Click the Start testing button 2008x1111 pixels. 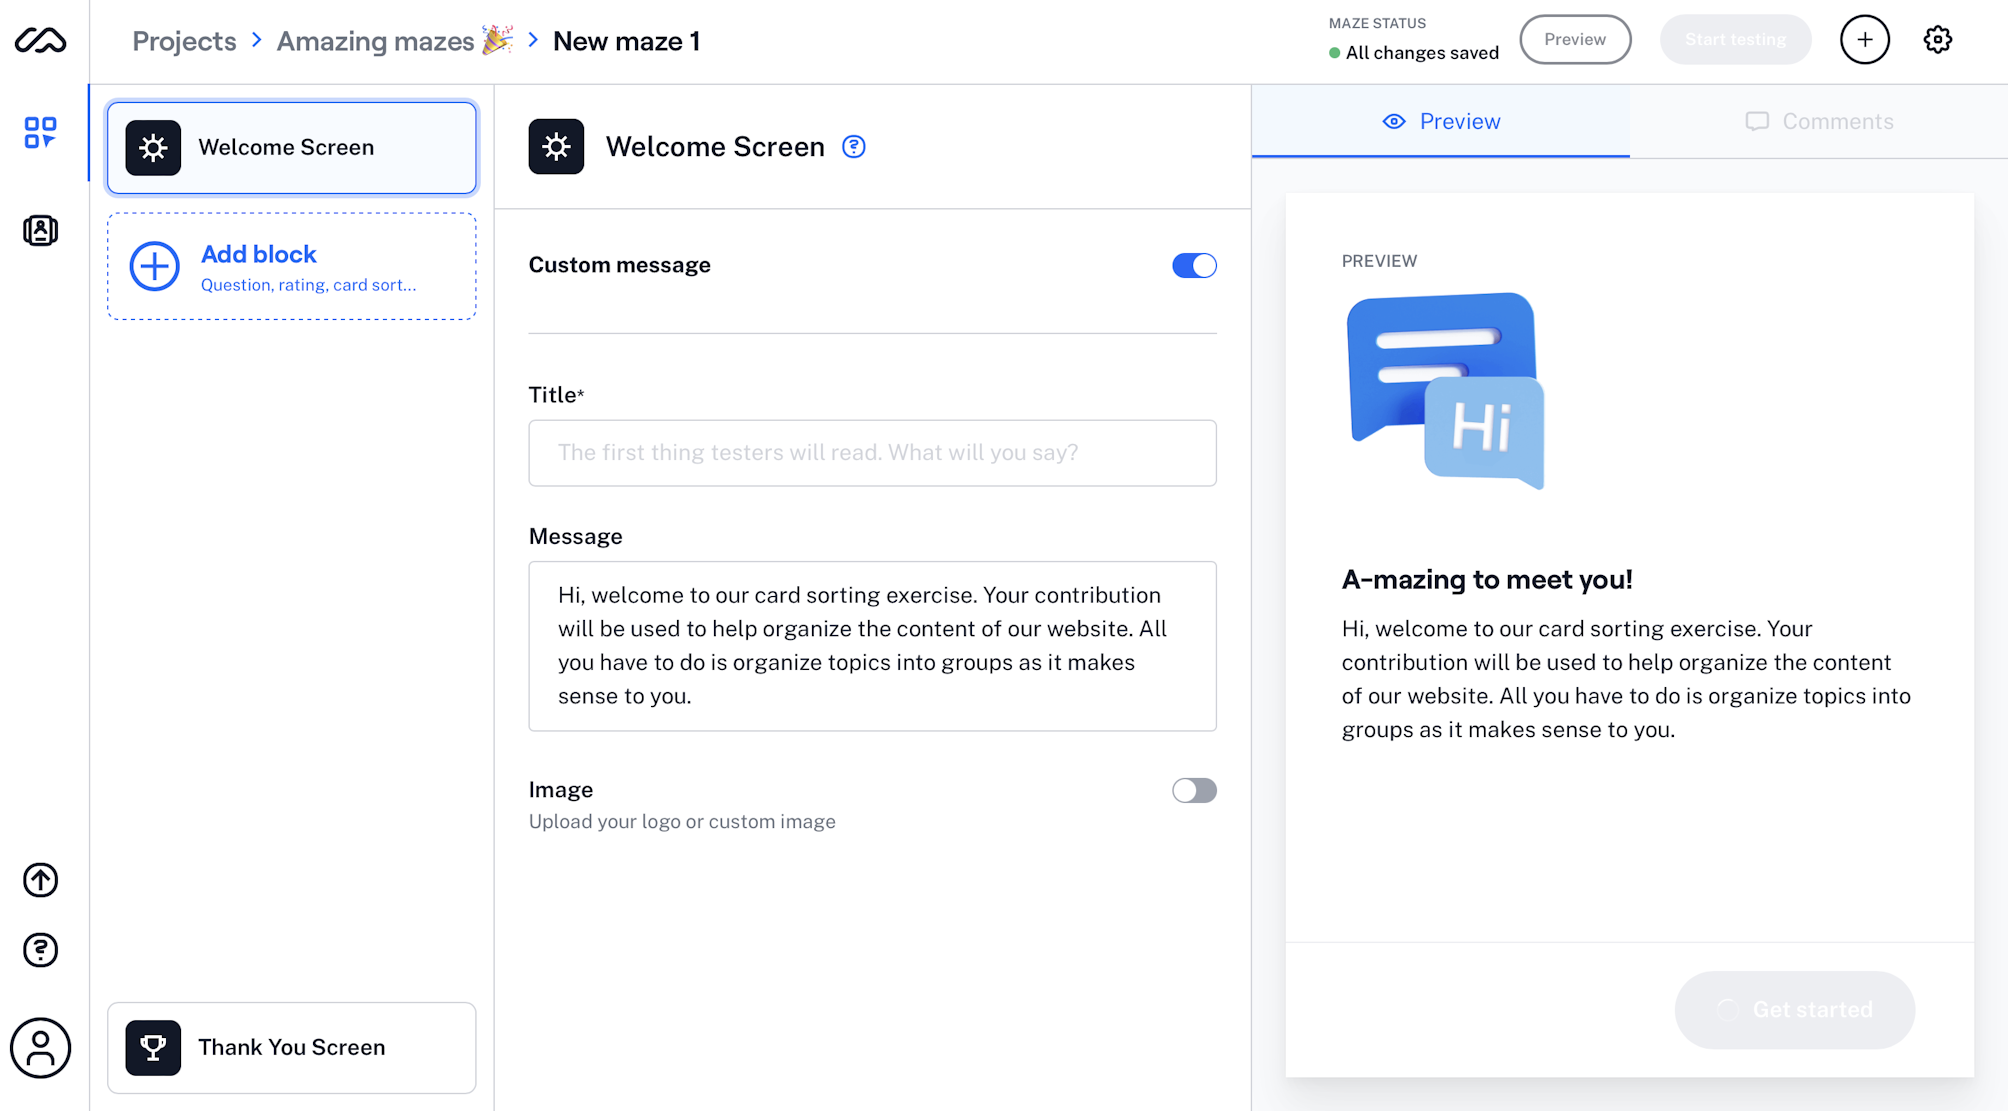1735,40
